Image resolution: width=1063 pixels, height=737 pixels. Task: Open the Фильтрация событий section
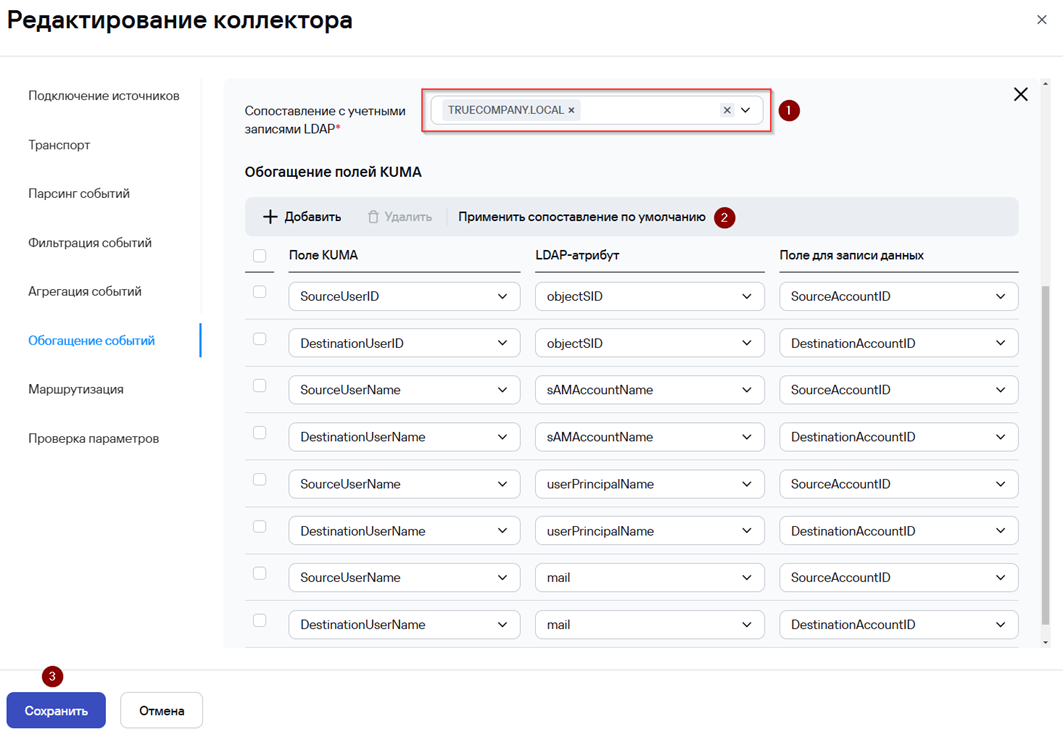pyautogui.click(x=89, y=243)
